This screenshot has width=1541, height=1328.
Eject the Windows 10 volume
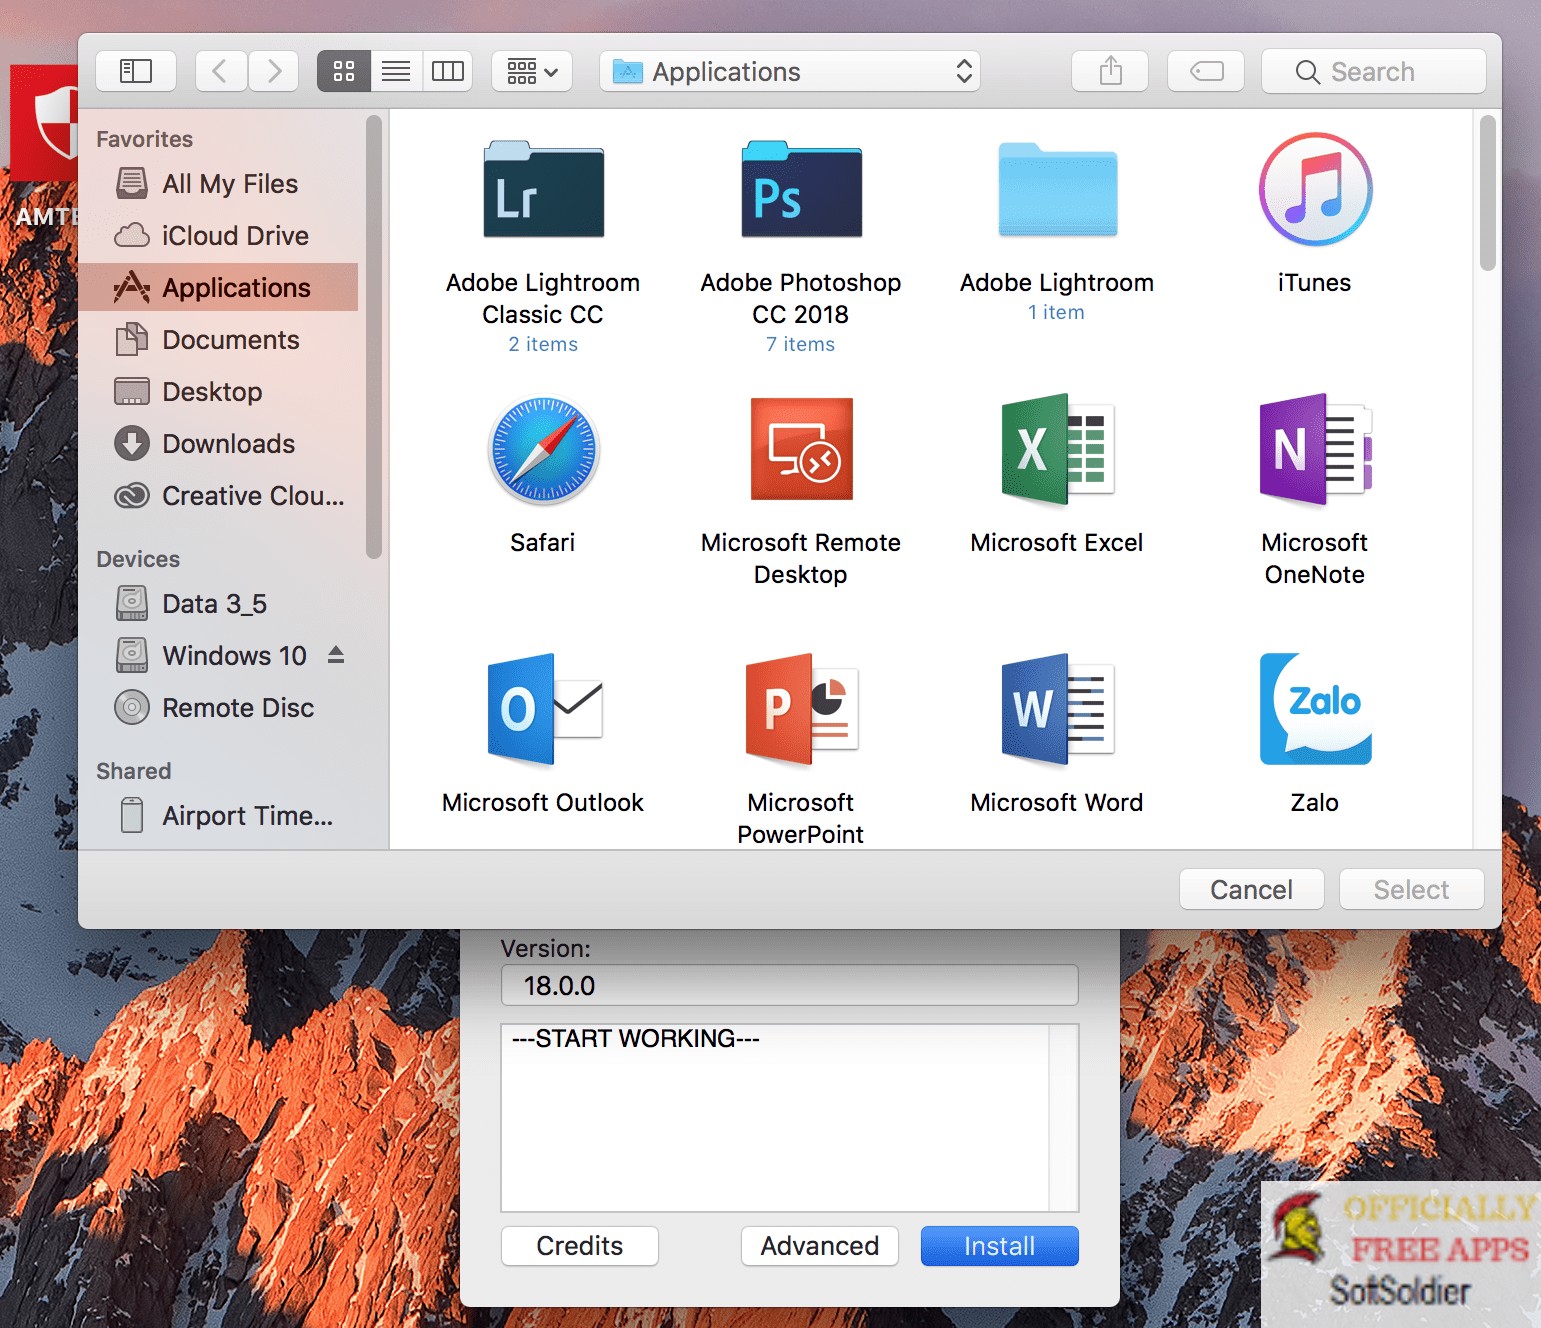click(336, 655)
